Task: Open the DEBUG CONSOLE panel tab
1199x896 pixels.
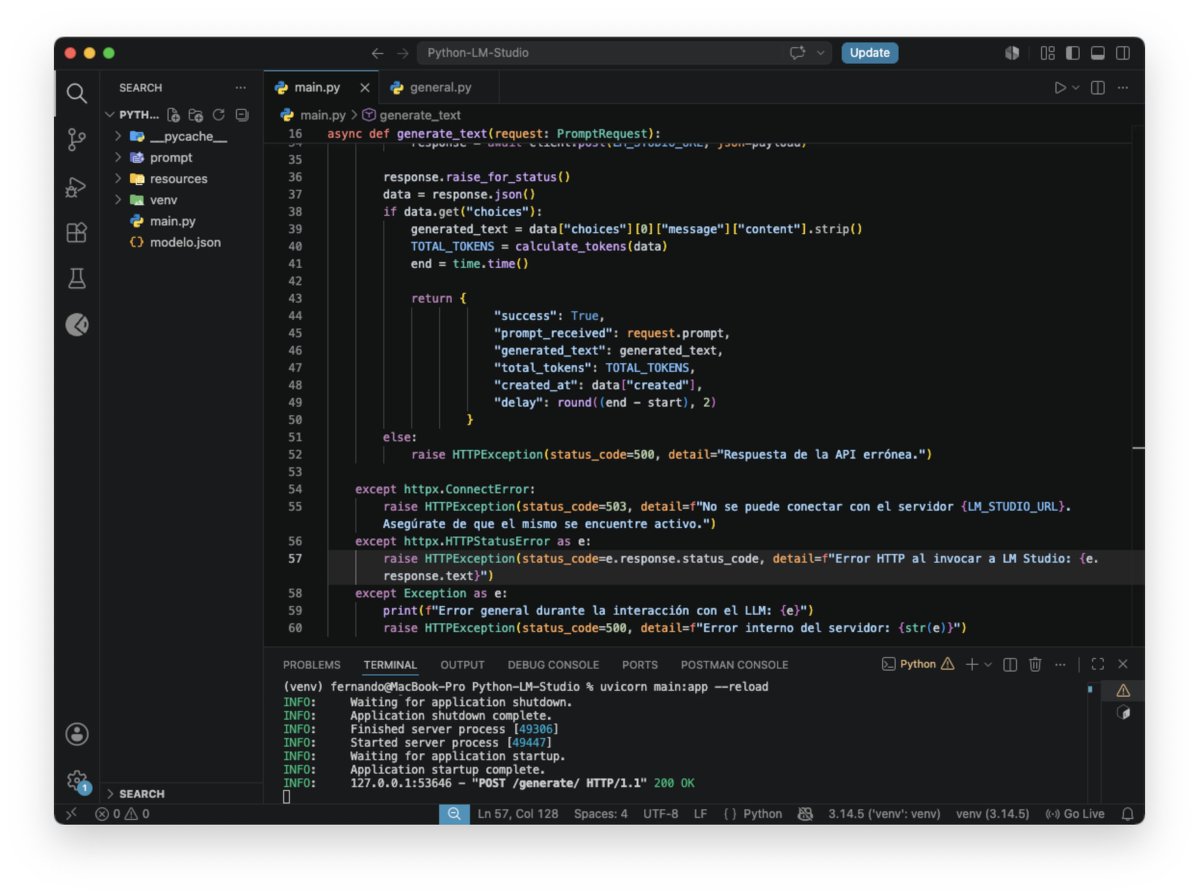Action: click(x=553, y=665)
